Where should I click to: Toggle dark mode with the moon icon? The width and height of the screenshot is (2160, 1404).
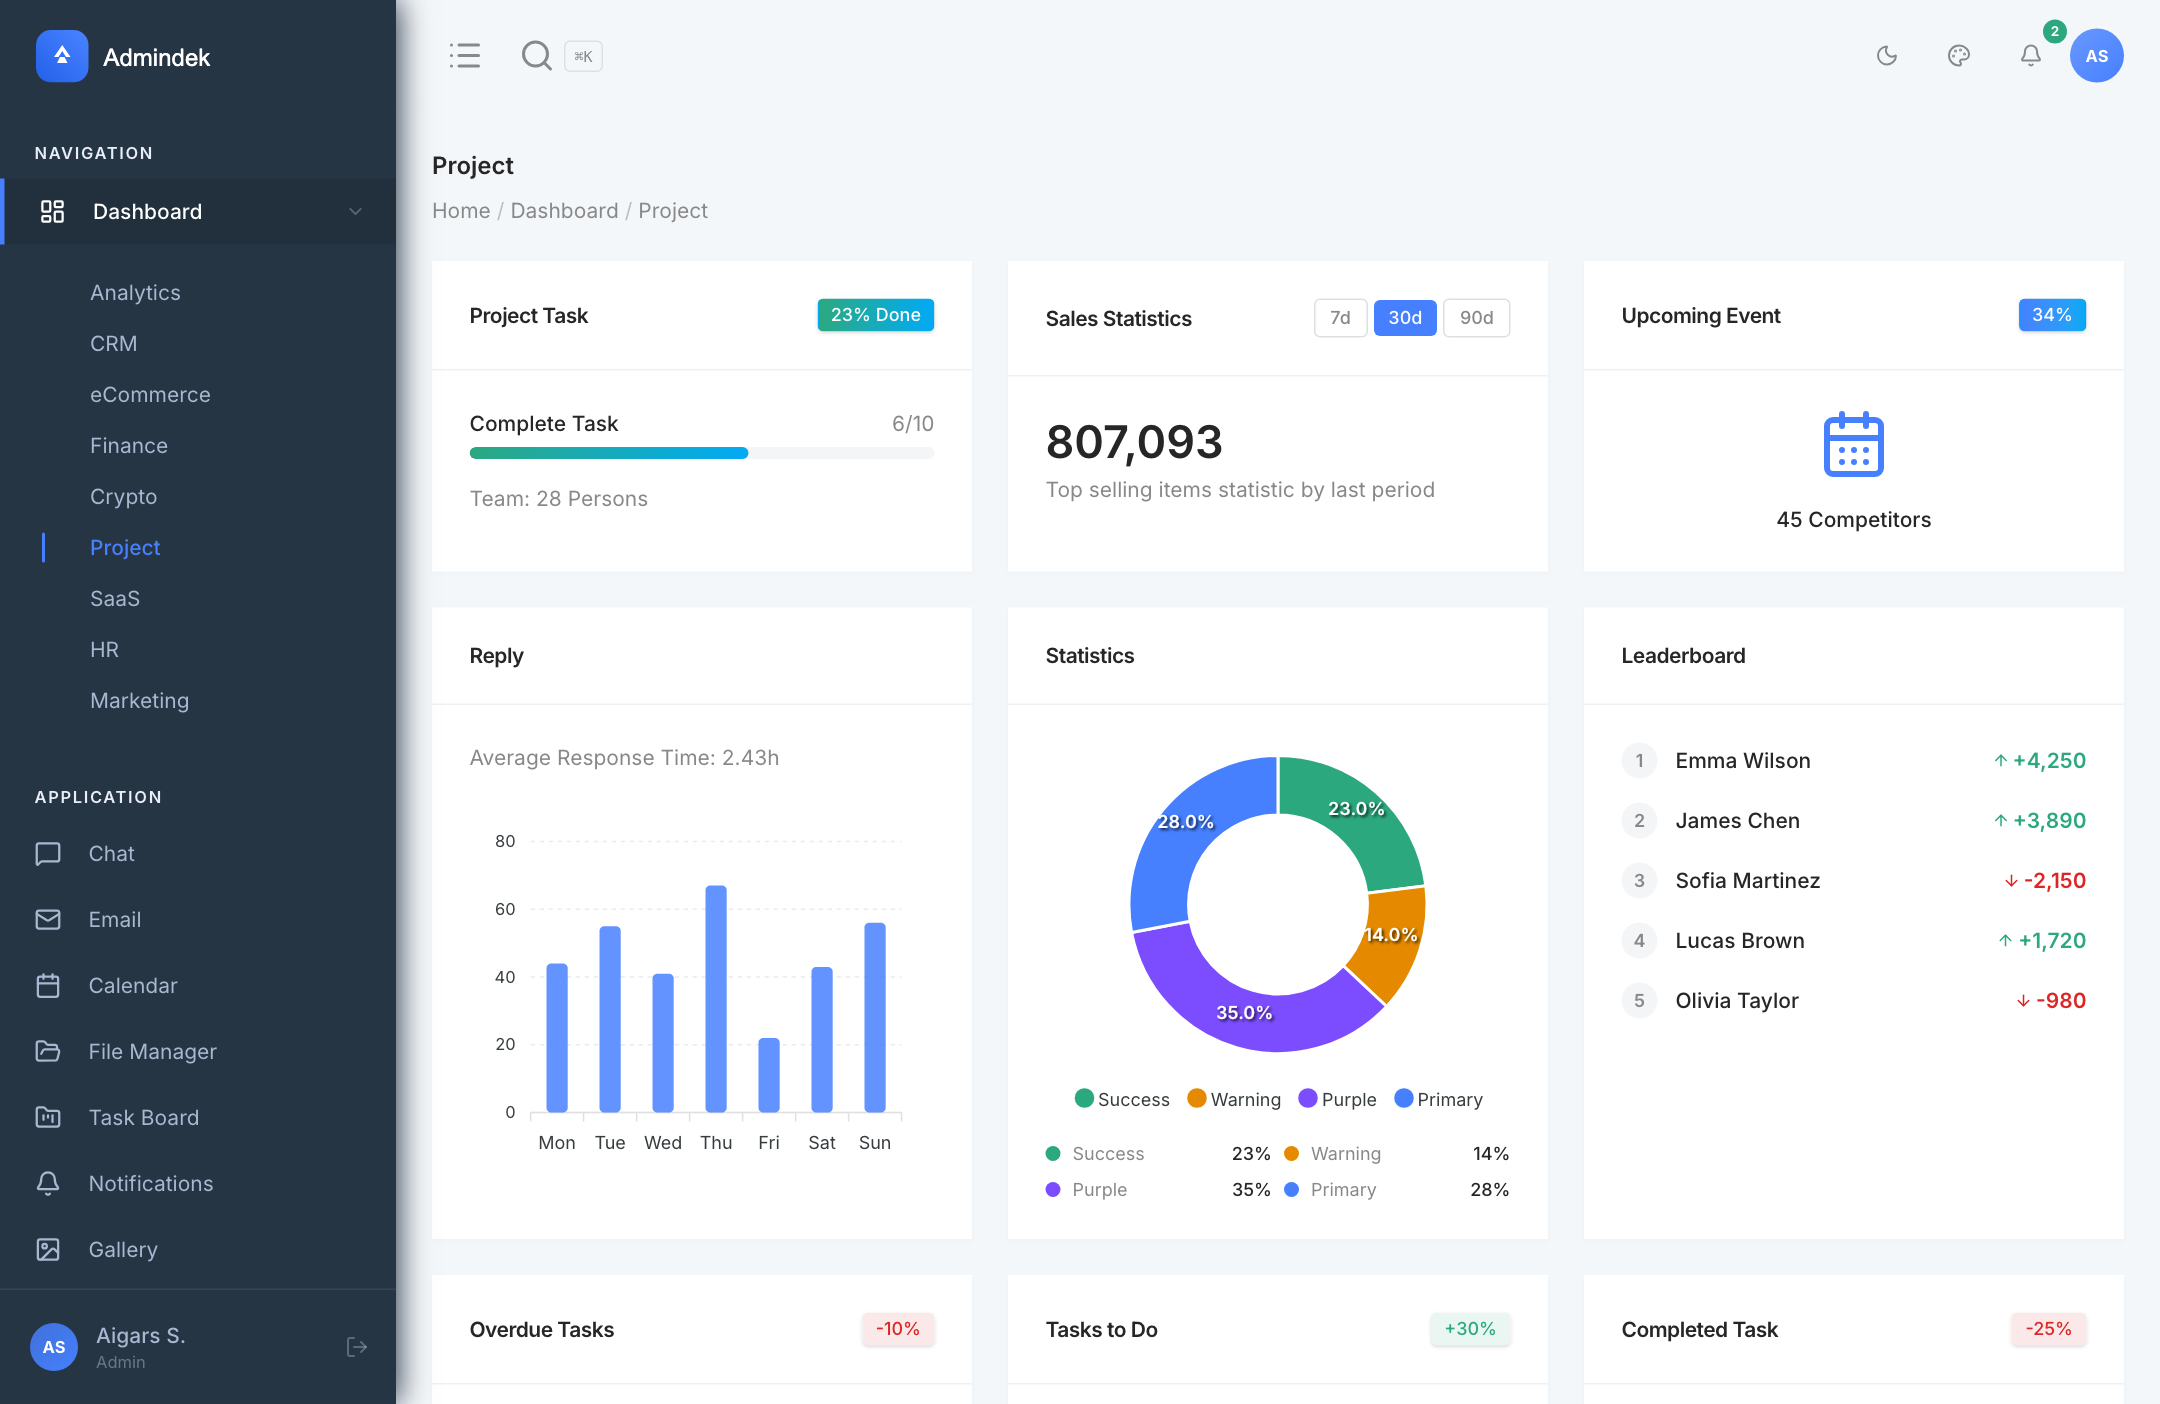click(x=1888, y=56)
